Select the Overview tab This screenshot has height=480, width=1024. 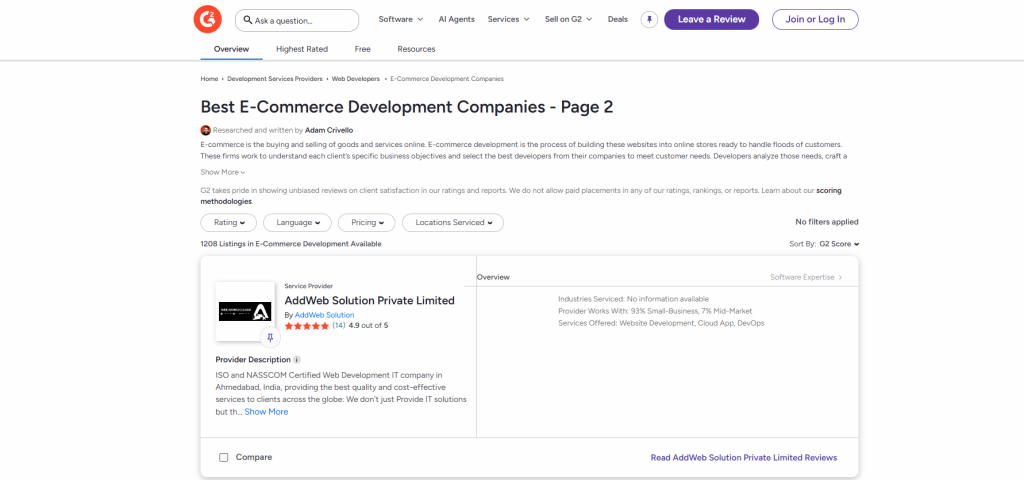point(231,49)
